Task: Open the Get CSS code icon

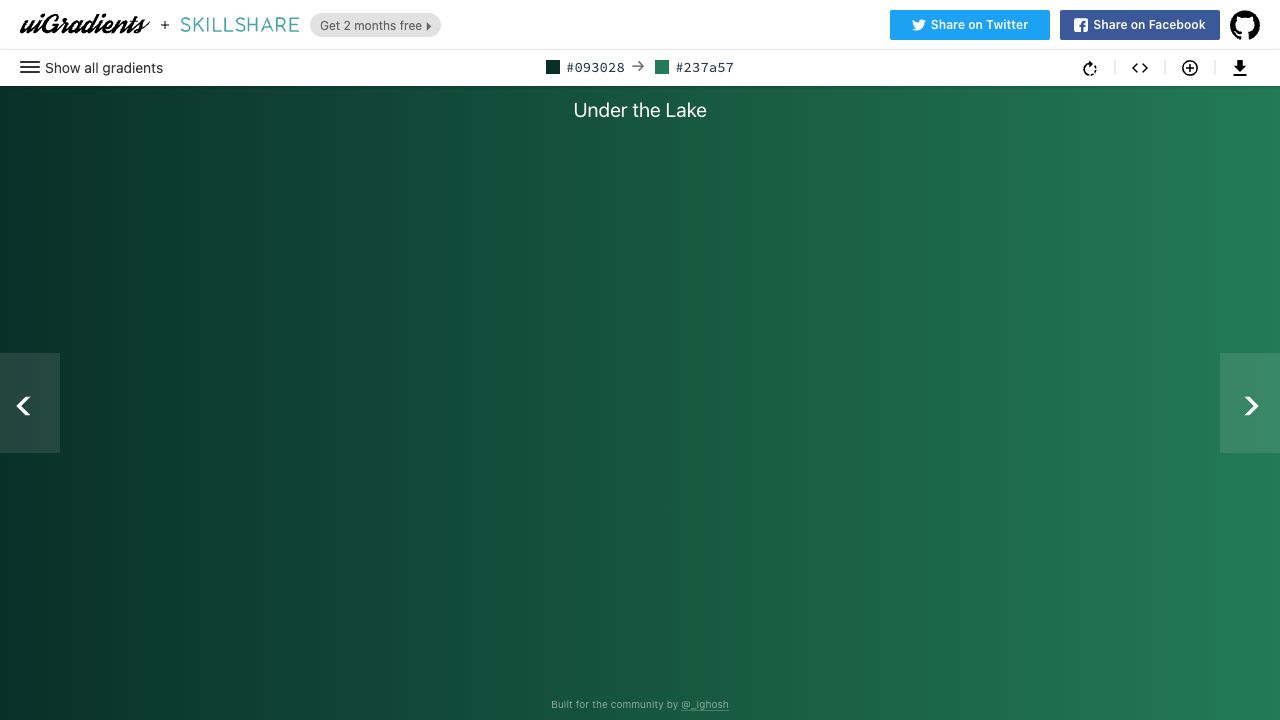Action: [1140, 68]
